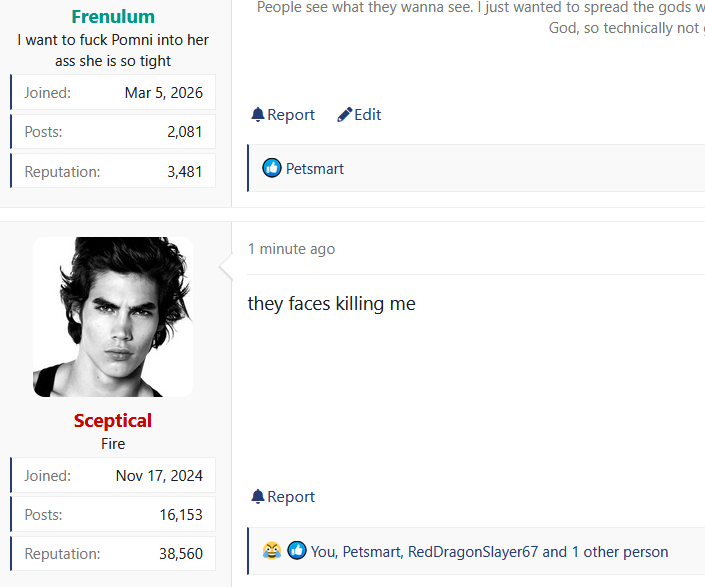This screenshot has height=587, width=705.
Task: Click the laughing-crying emoji reaction on Sceptical's post
Action: pos(272,551)
